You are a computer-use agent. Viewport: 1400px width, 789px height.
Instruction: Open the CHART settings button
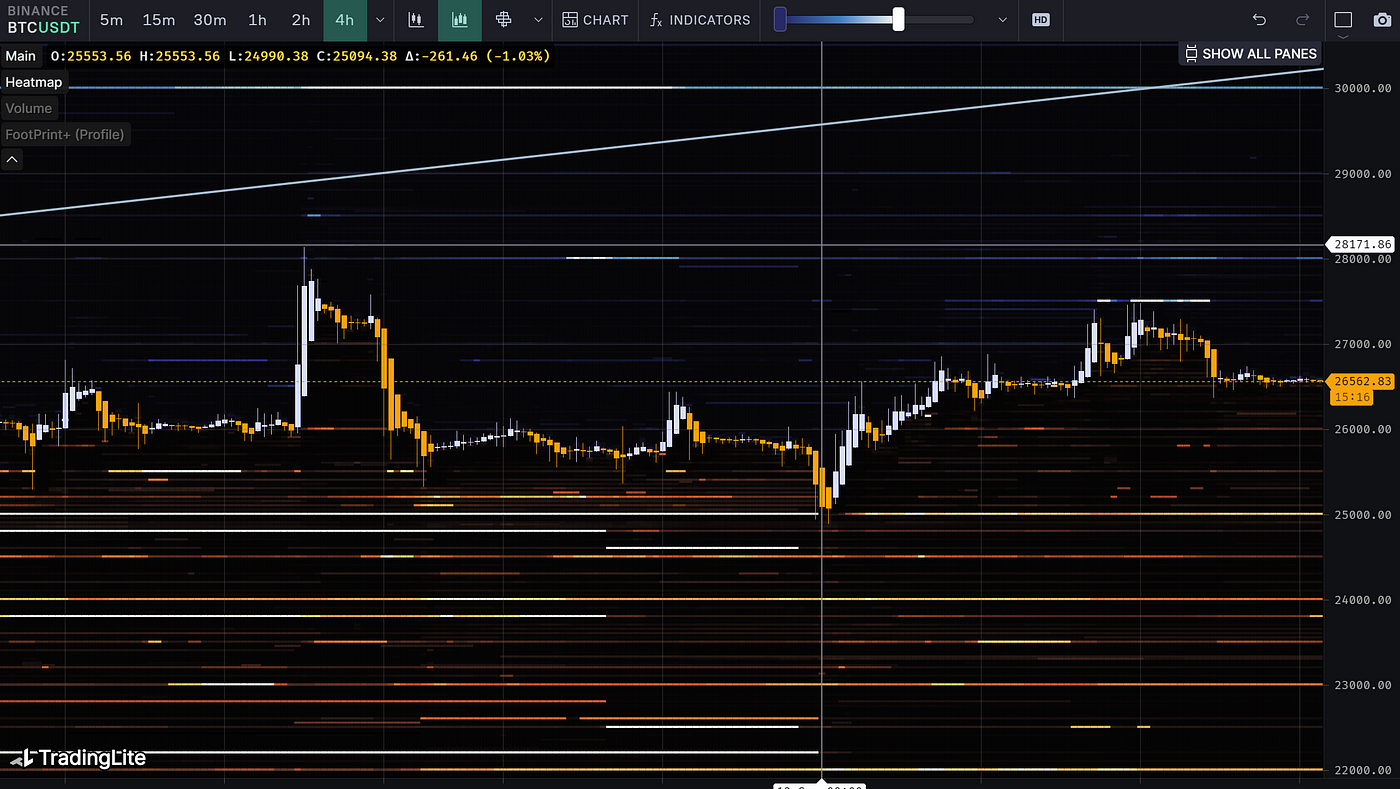(595, 20)
